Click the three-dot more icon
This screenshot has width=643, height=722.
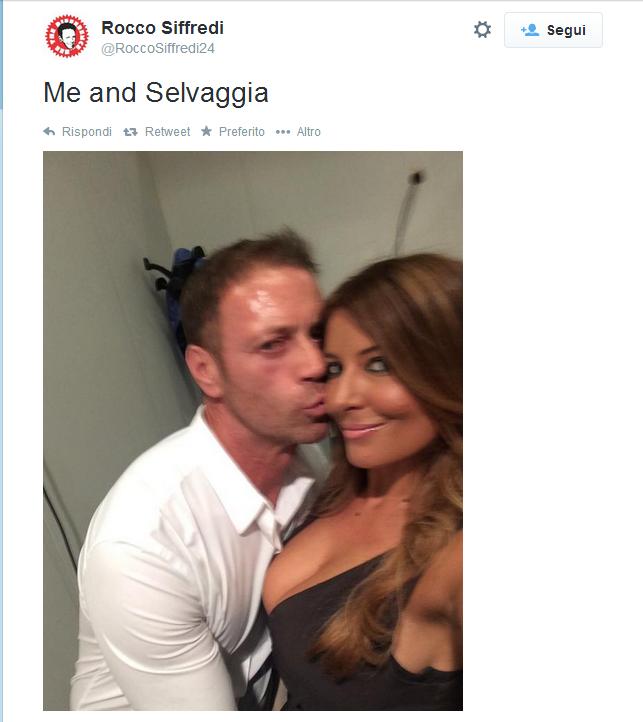click(x=283, y=132)
